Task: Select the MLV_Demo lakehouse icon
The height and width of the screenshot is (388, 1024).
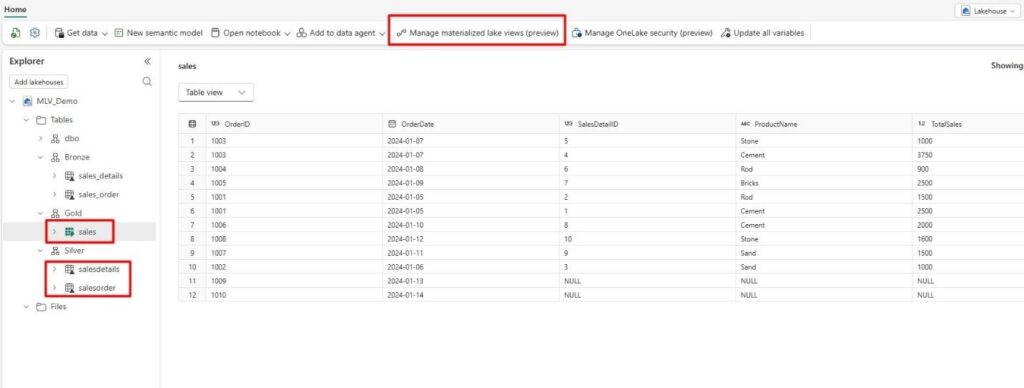Action: (x=27, y=101)
